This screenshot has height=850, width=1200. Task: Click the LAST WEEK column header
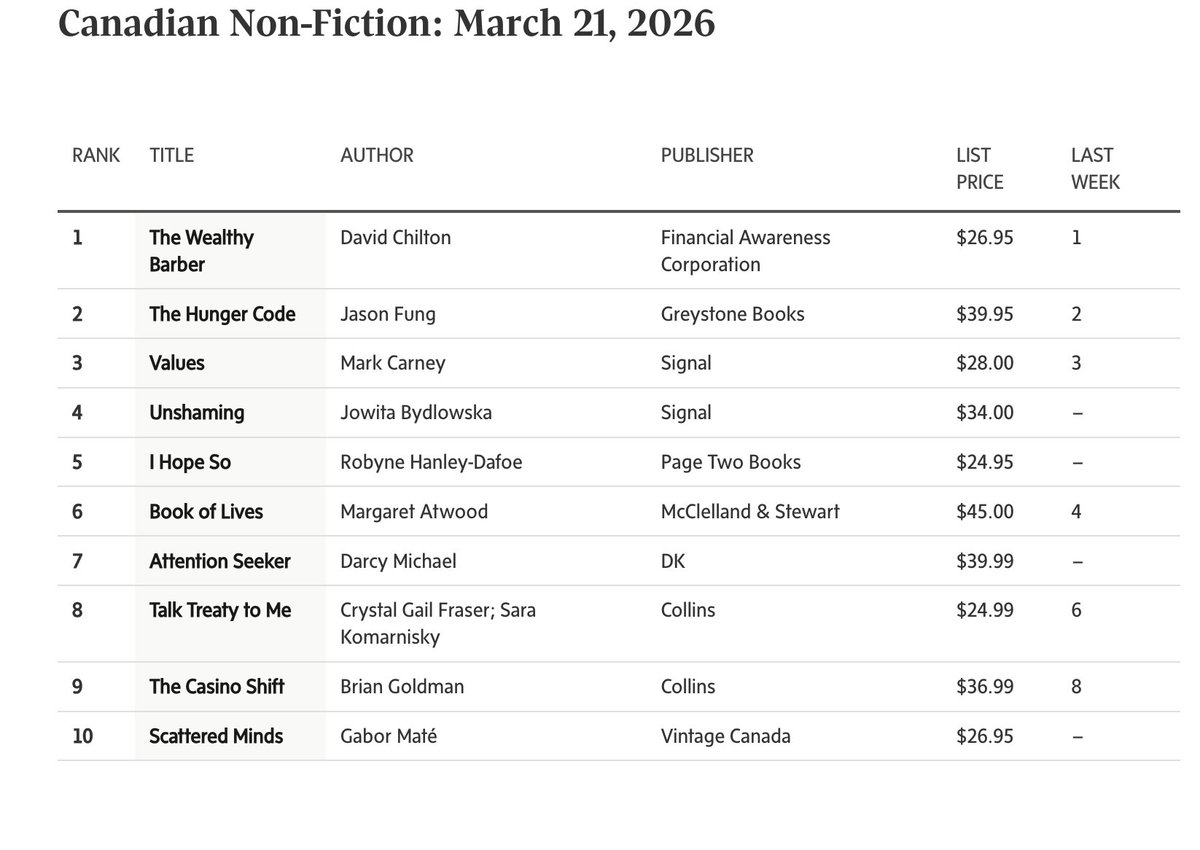[1095, 168]
